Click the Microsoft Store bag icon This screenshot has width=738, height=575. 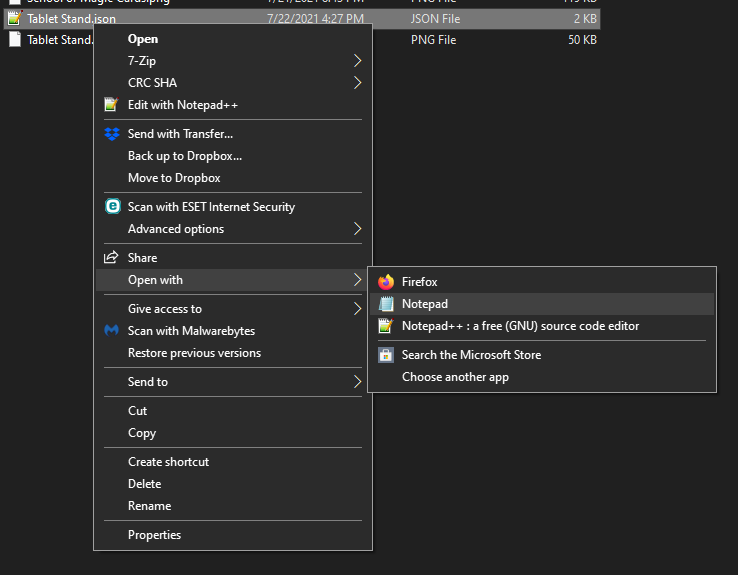[385, 355]
